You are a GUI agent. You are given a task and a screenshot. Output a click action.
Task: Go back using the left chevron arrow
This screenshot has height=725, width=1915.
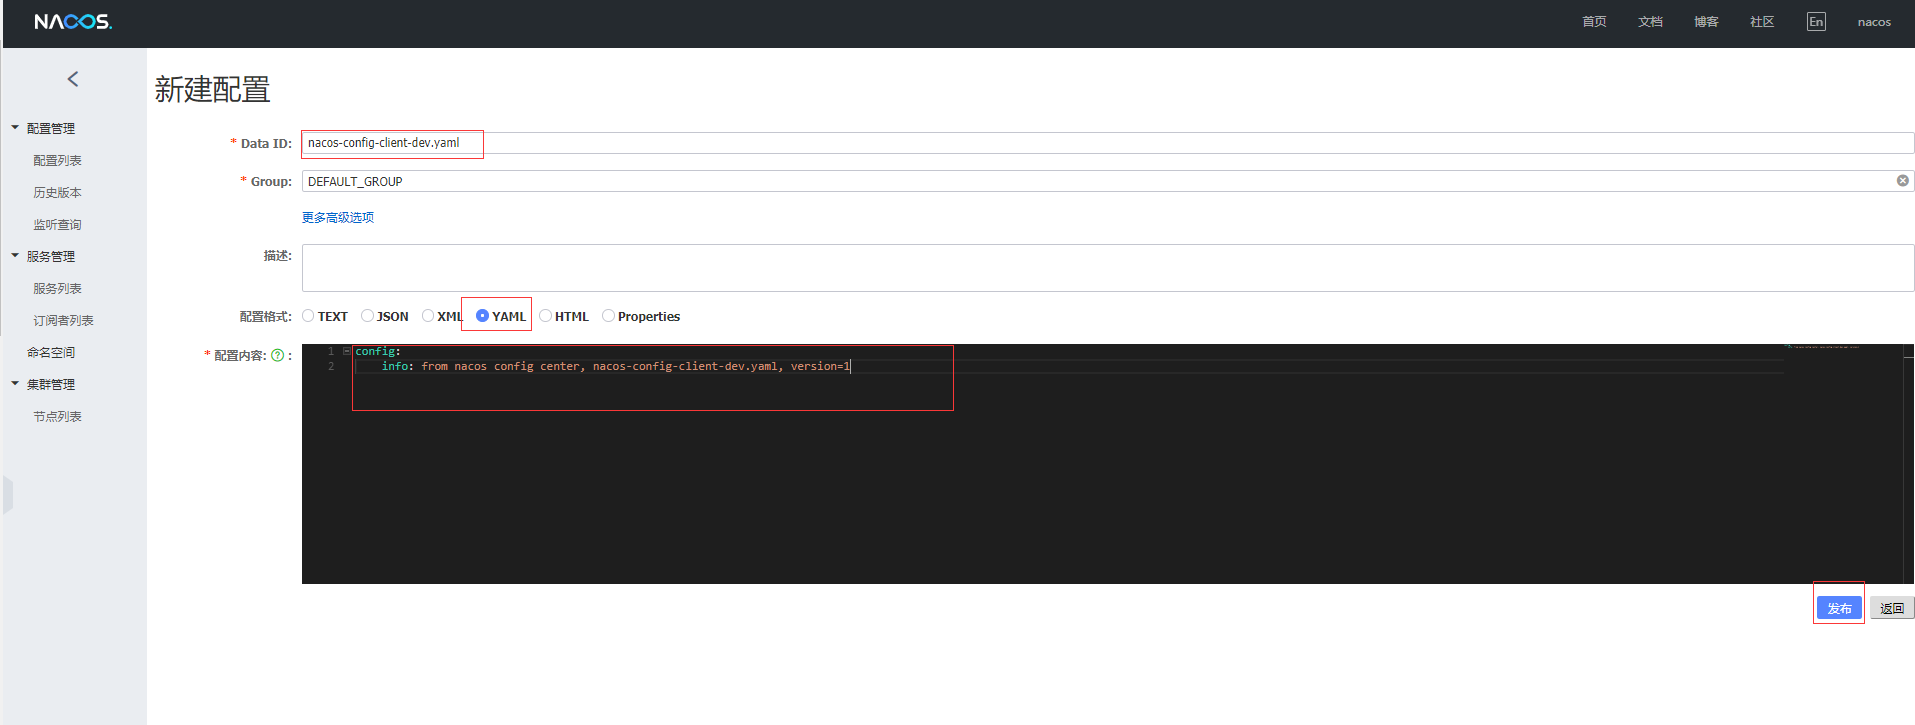point(73,79)
